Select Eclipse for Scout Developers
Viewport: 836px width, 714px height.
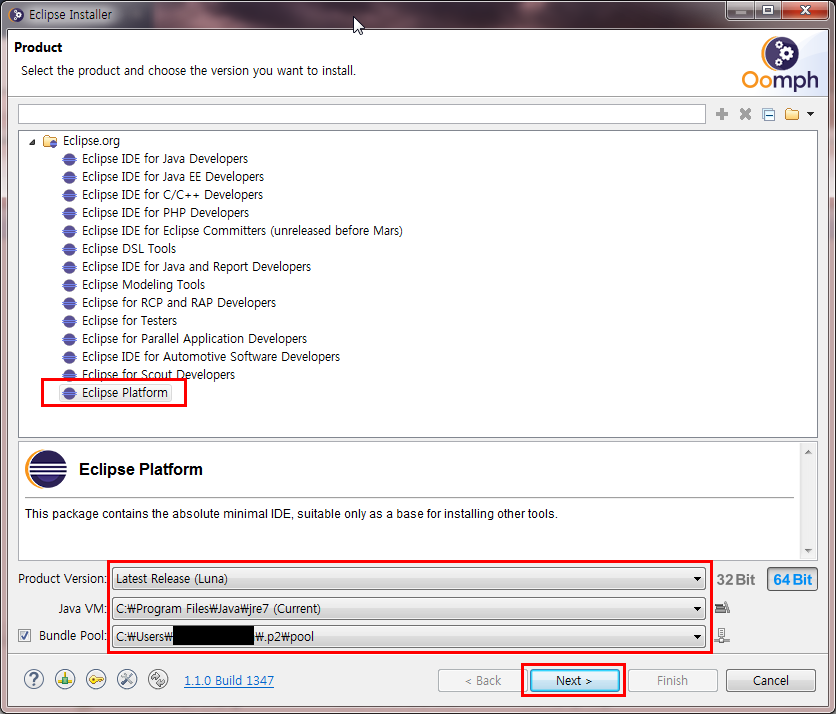click(x=158, y=375)
